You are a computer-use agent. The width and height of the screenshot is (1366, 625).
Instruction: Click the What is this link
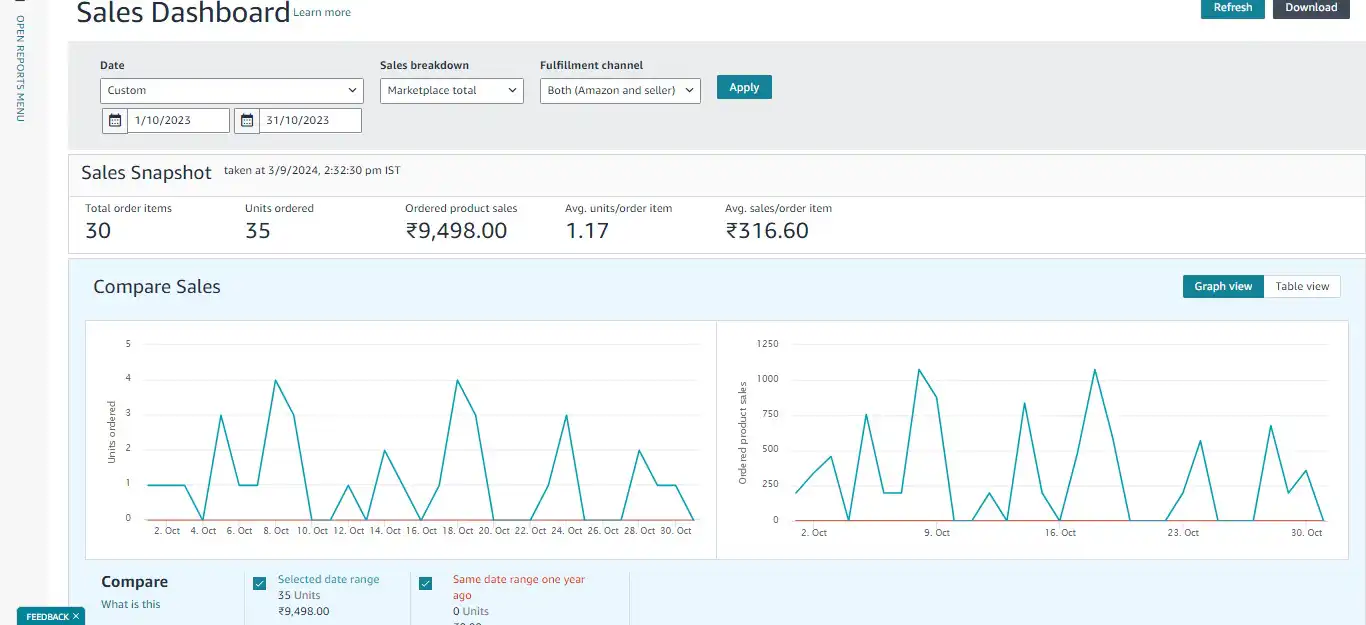(131, 604)
